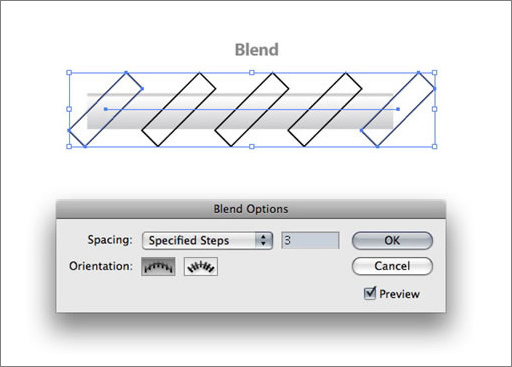Toggle the Preview checkbox

[370, 293]
